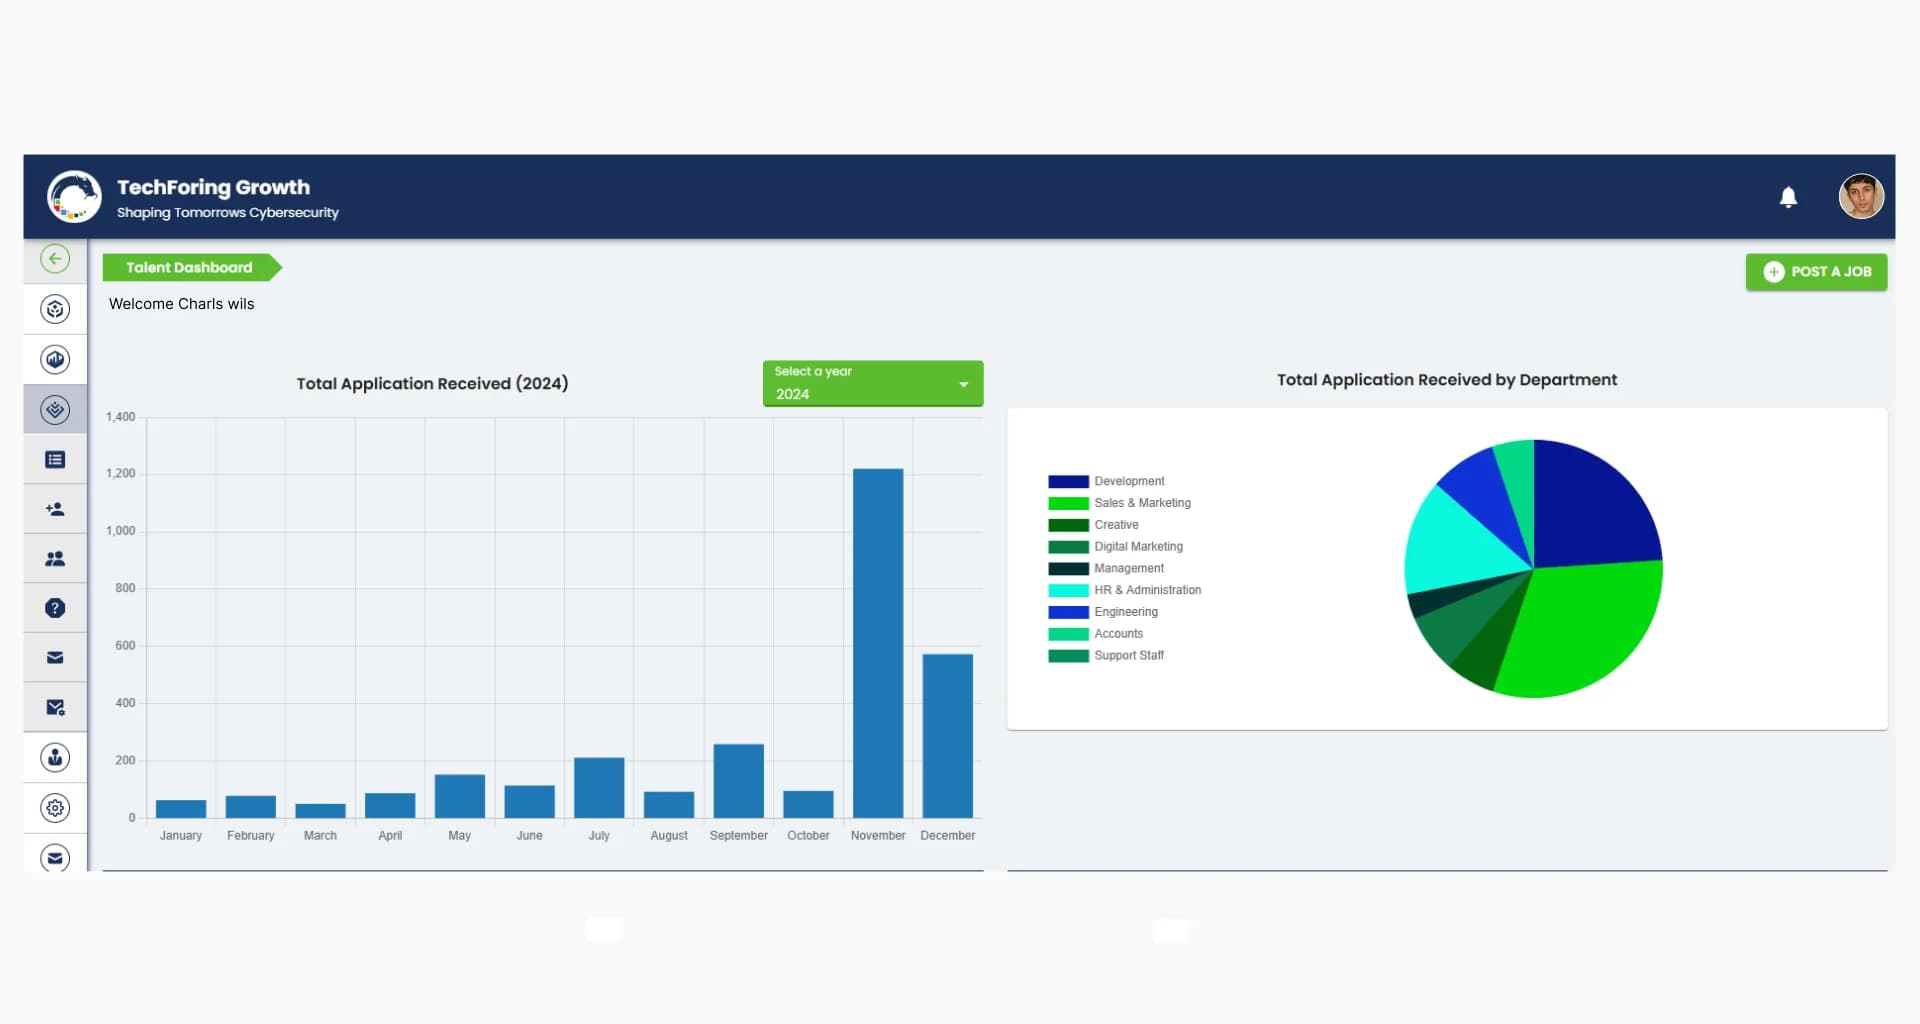Open the help question mark icon
Viewport: 1920px width, 1024px height.
click(x=55, y=608)
